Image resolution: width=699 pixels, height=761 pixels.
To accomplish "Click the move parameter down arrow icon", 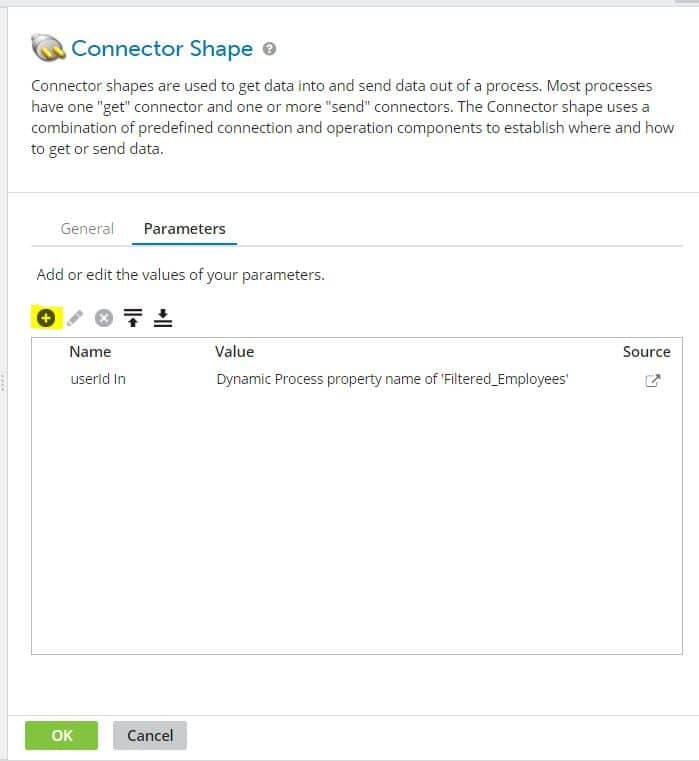I will (163, 318).
